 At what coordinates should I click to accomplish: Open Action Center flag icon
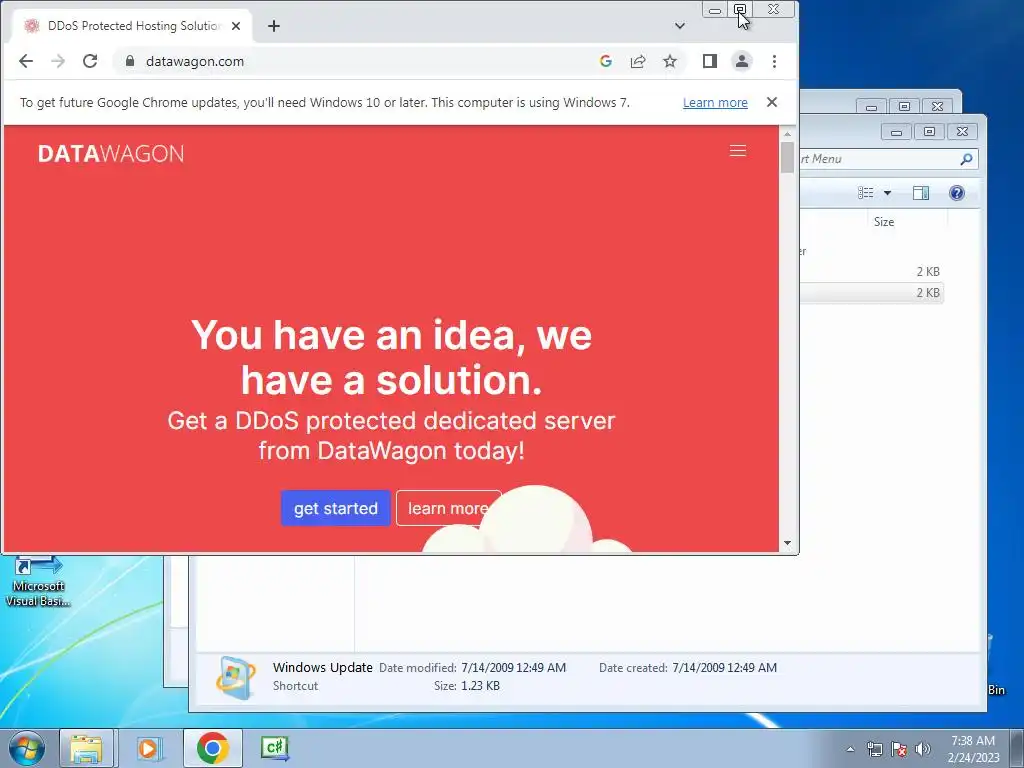[x=899, y=749]
